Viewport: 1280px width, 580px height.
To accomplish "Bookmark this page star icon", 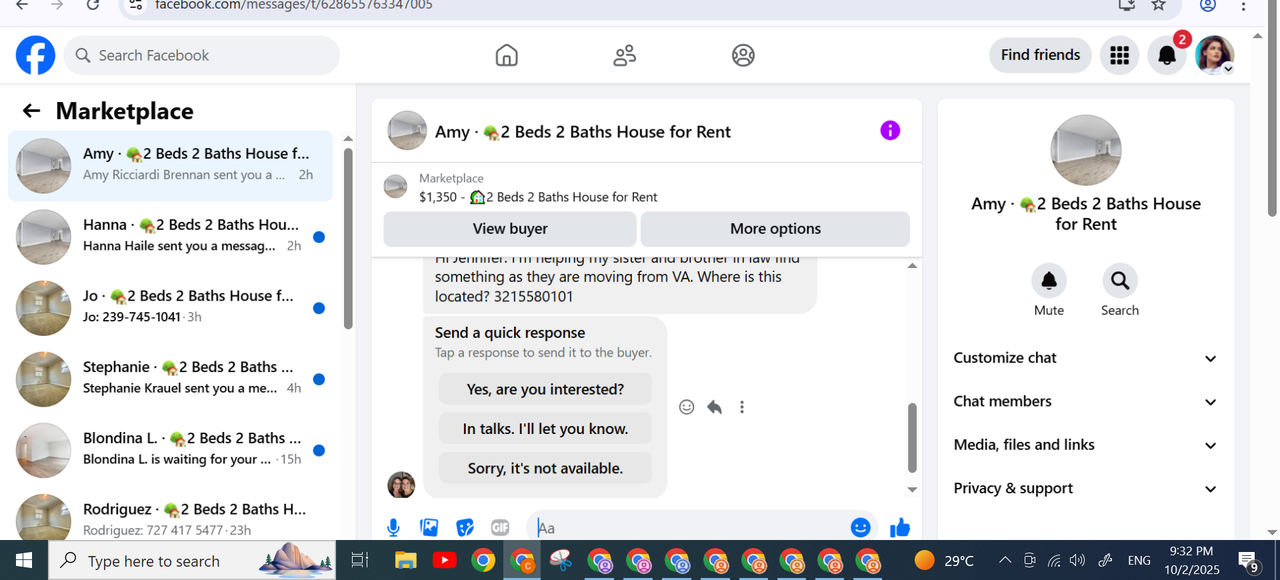I will tap(1159, 5).
